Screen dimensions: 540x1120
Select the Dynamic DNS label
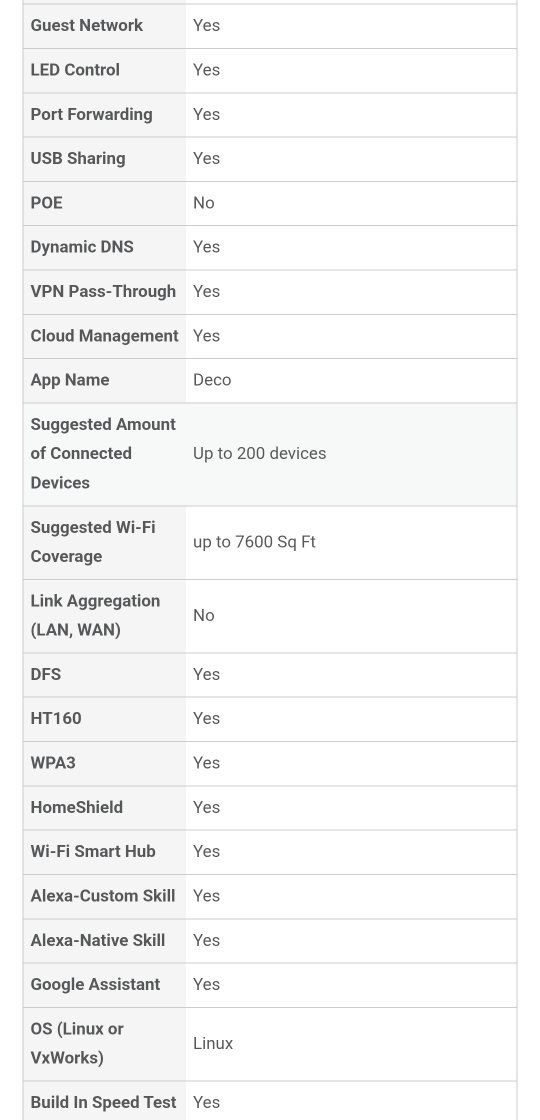click(82, 247)
